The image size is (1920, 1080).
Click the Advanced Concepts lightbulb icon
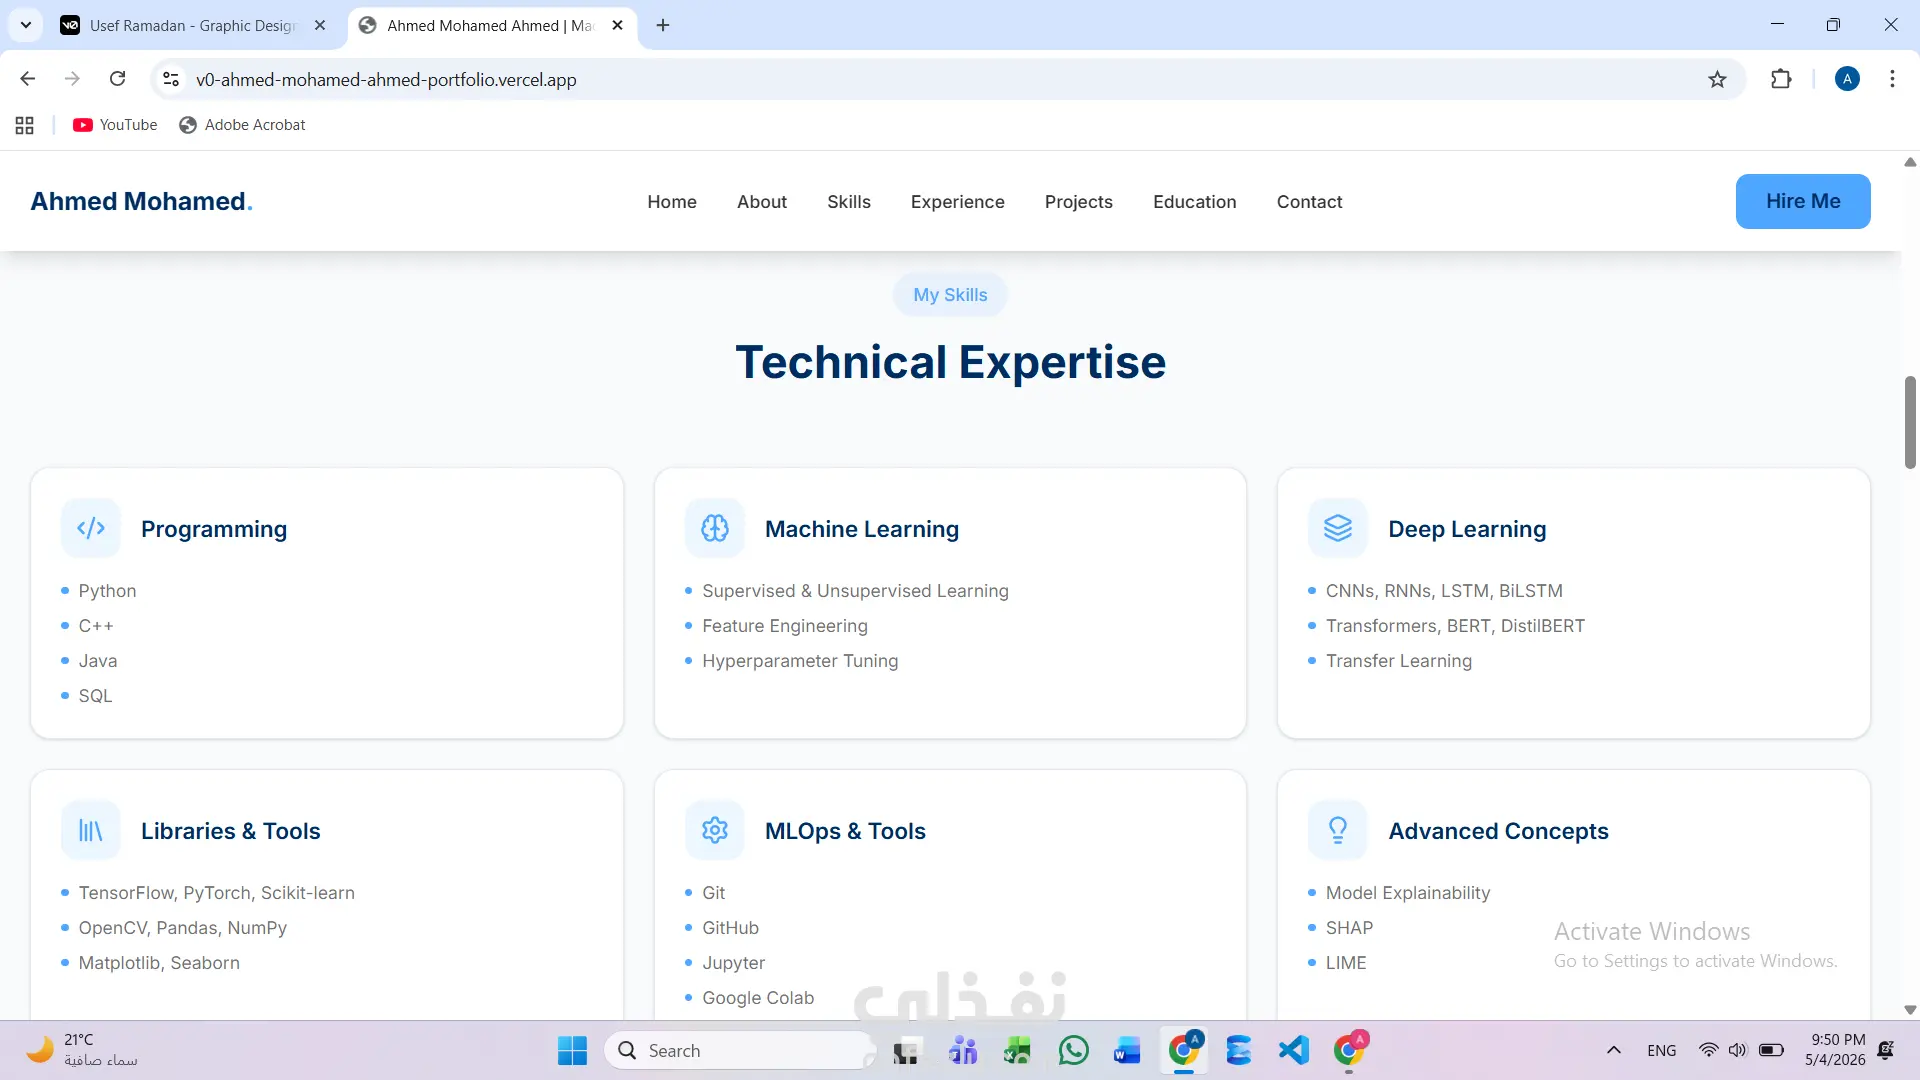tap(1338, 830)
